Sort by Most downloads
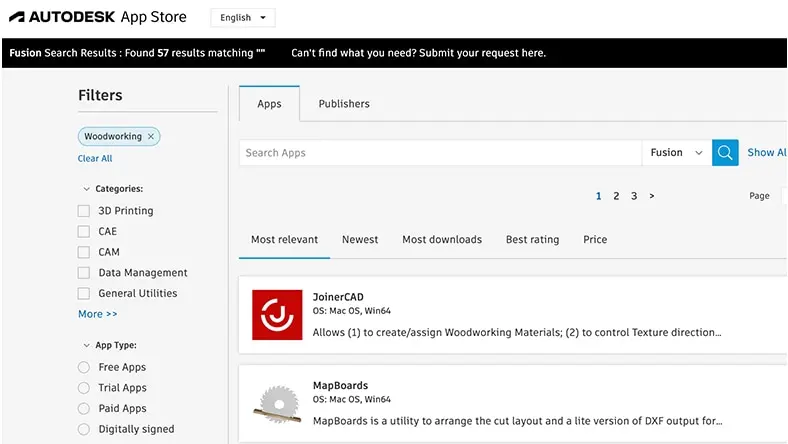 pos(442,240)
